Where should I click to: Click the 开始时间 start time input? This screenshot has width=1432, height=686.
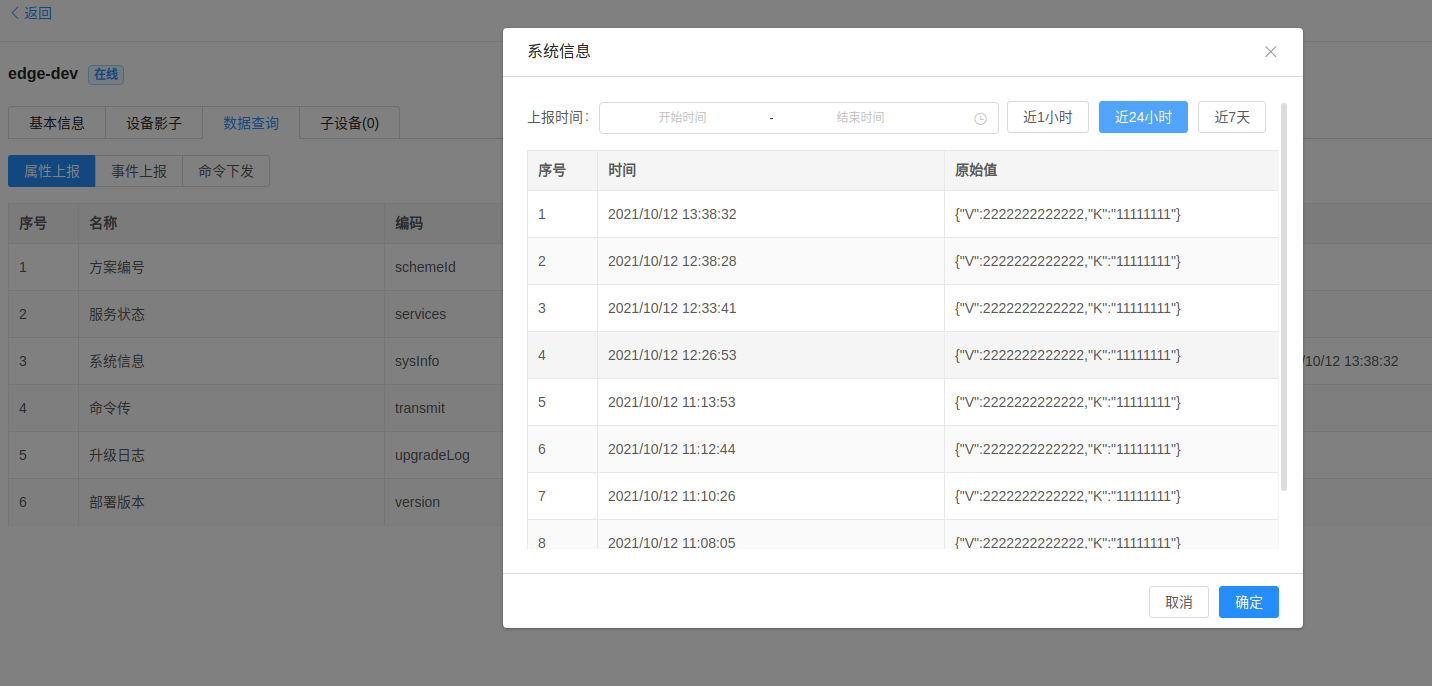coord(682,118)
